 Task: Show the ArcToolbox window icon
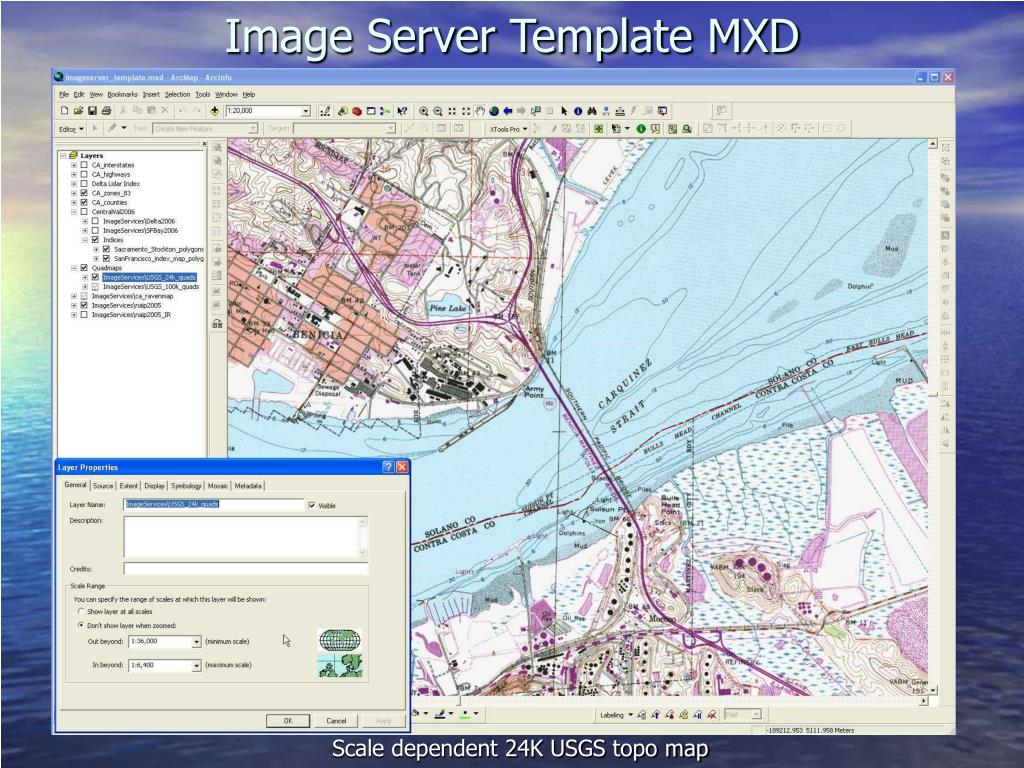[x=357, y=111]
